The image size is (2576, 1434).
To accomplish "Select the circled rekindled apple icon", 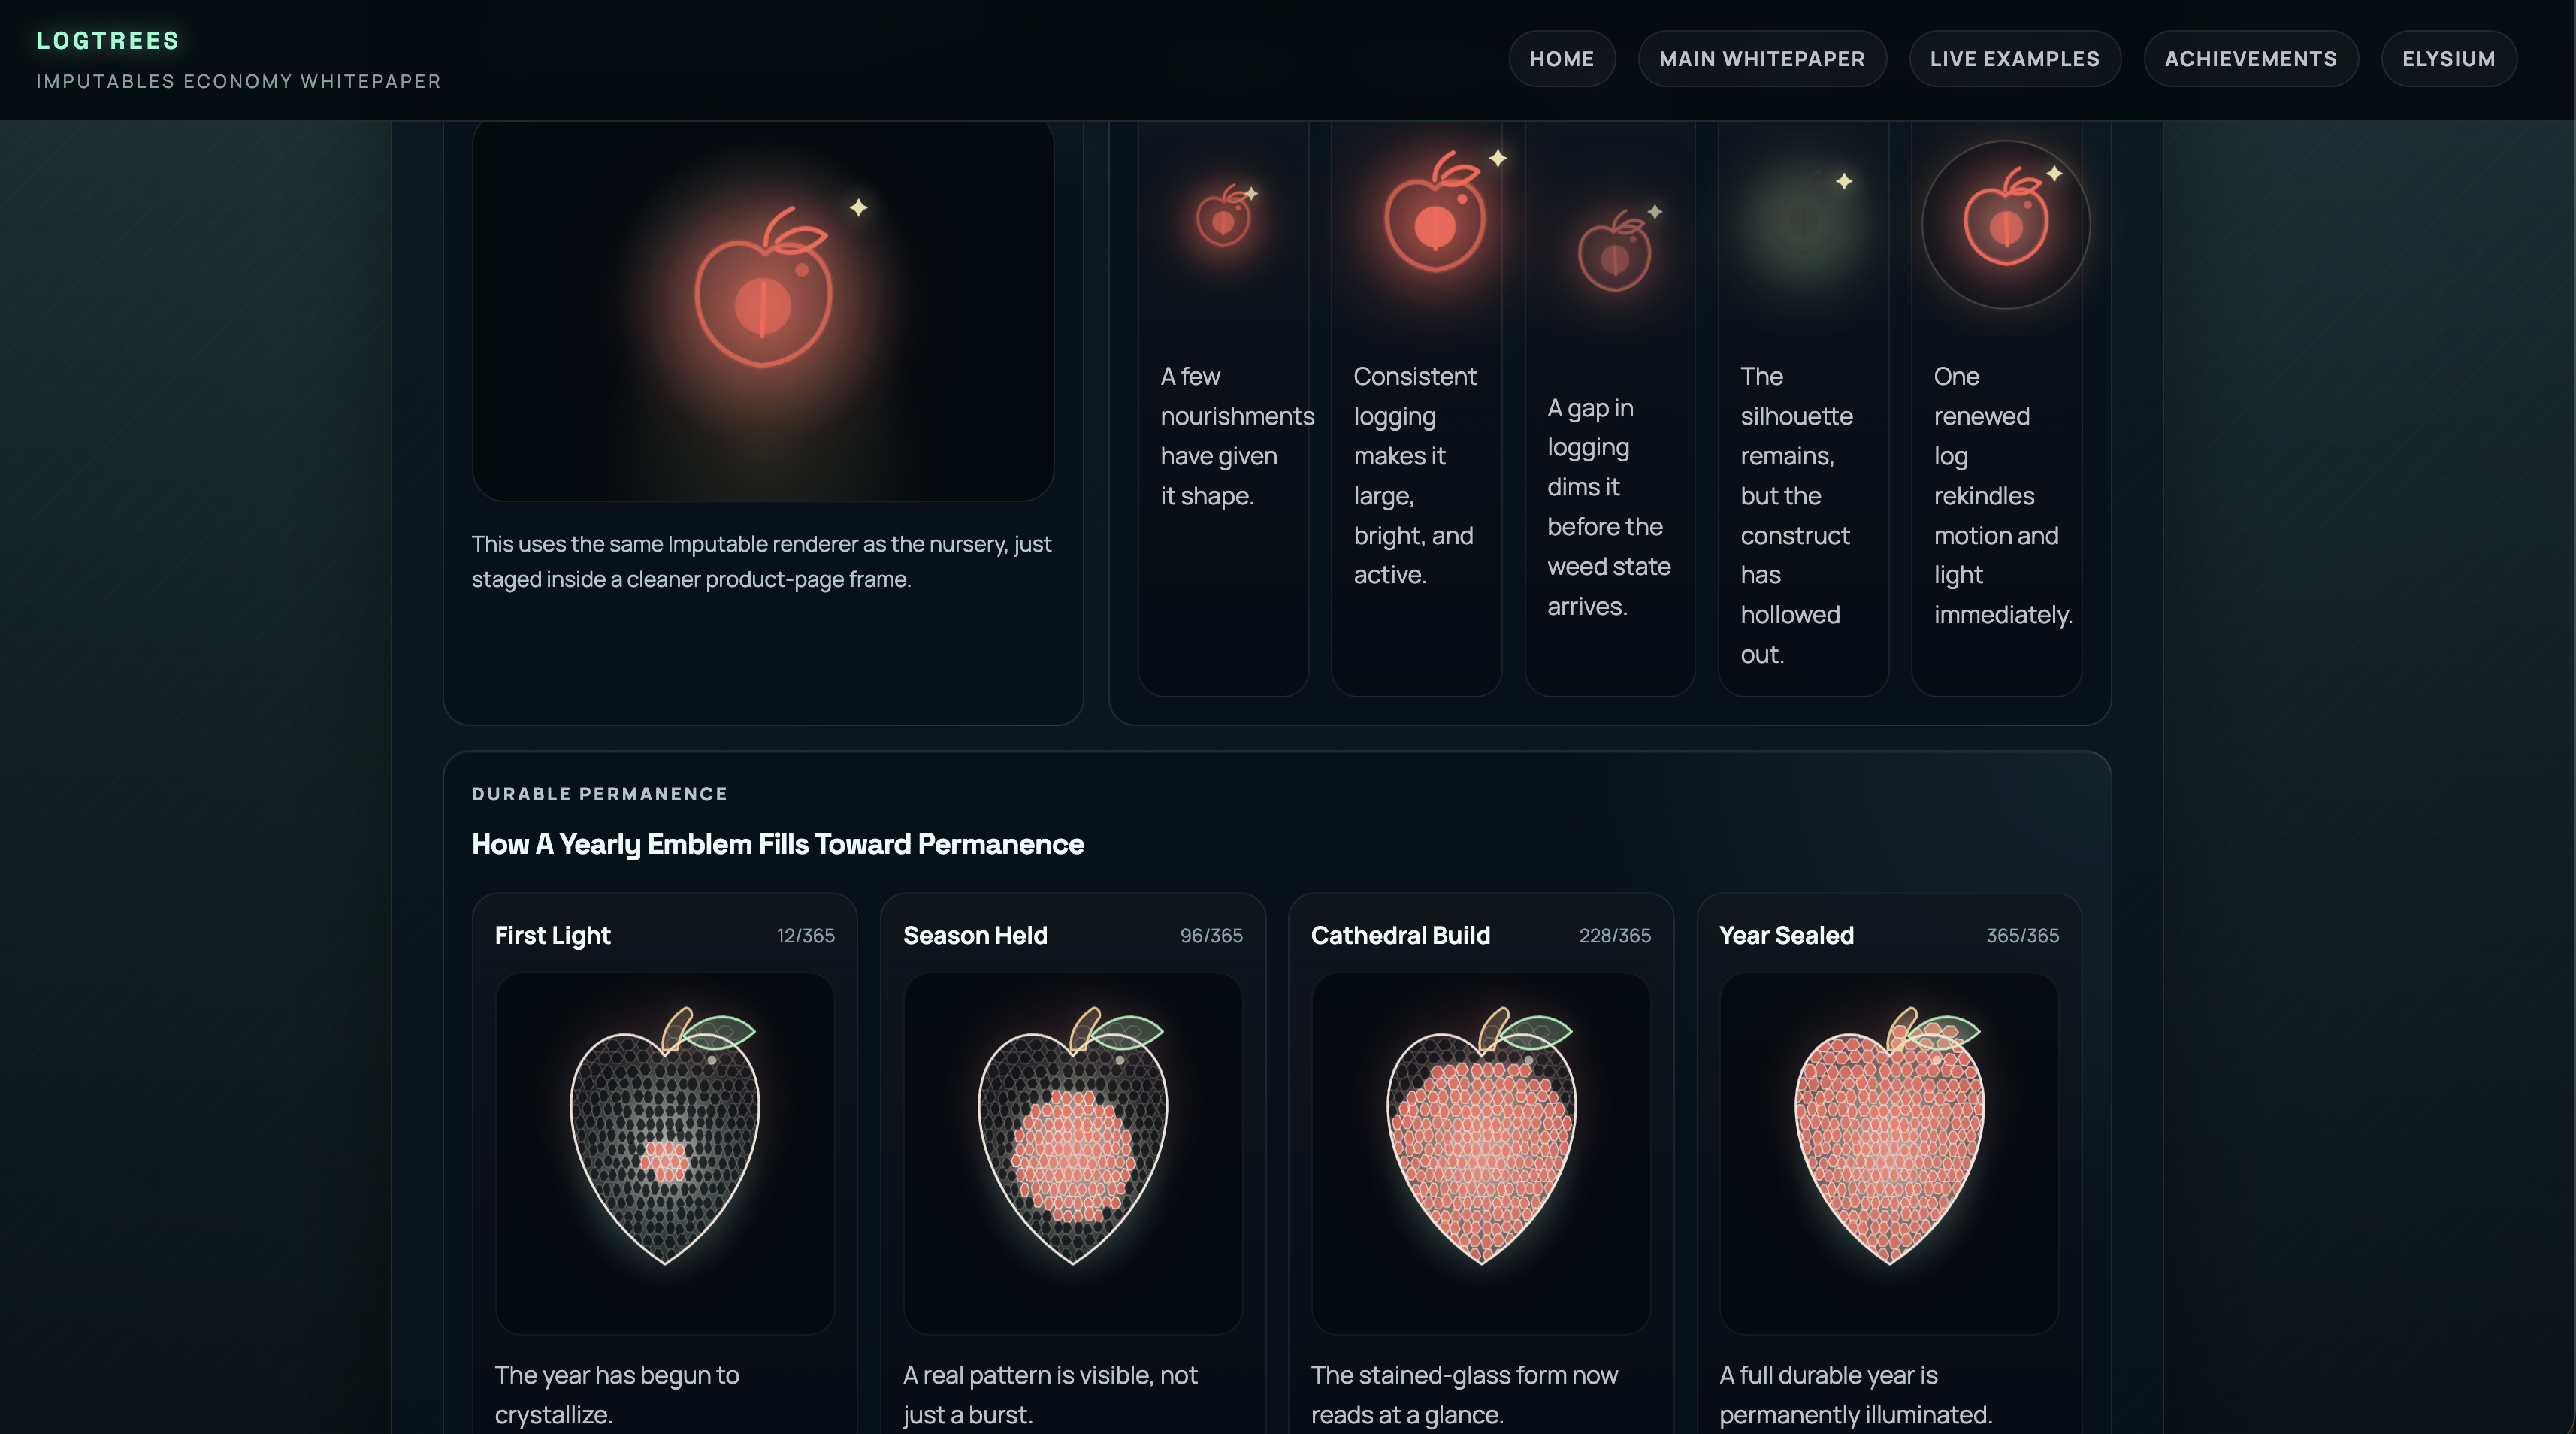I will tap(2005, 224).
